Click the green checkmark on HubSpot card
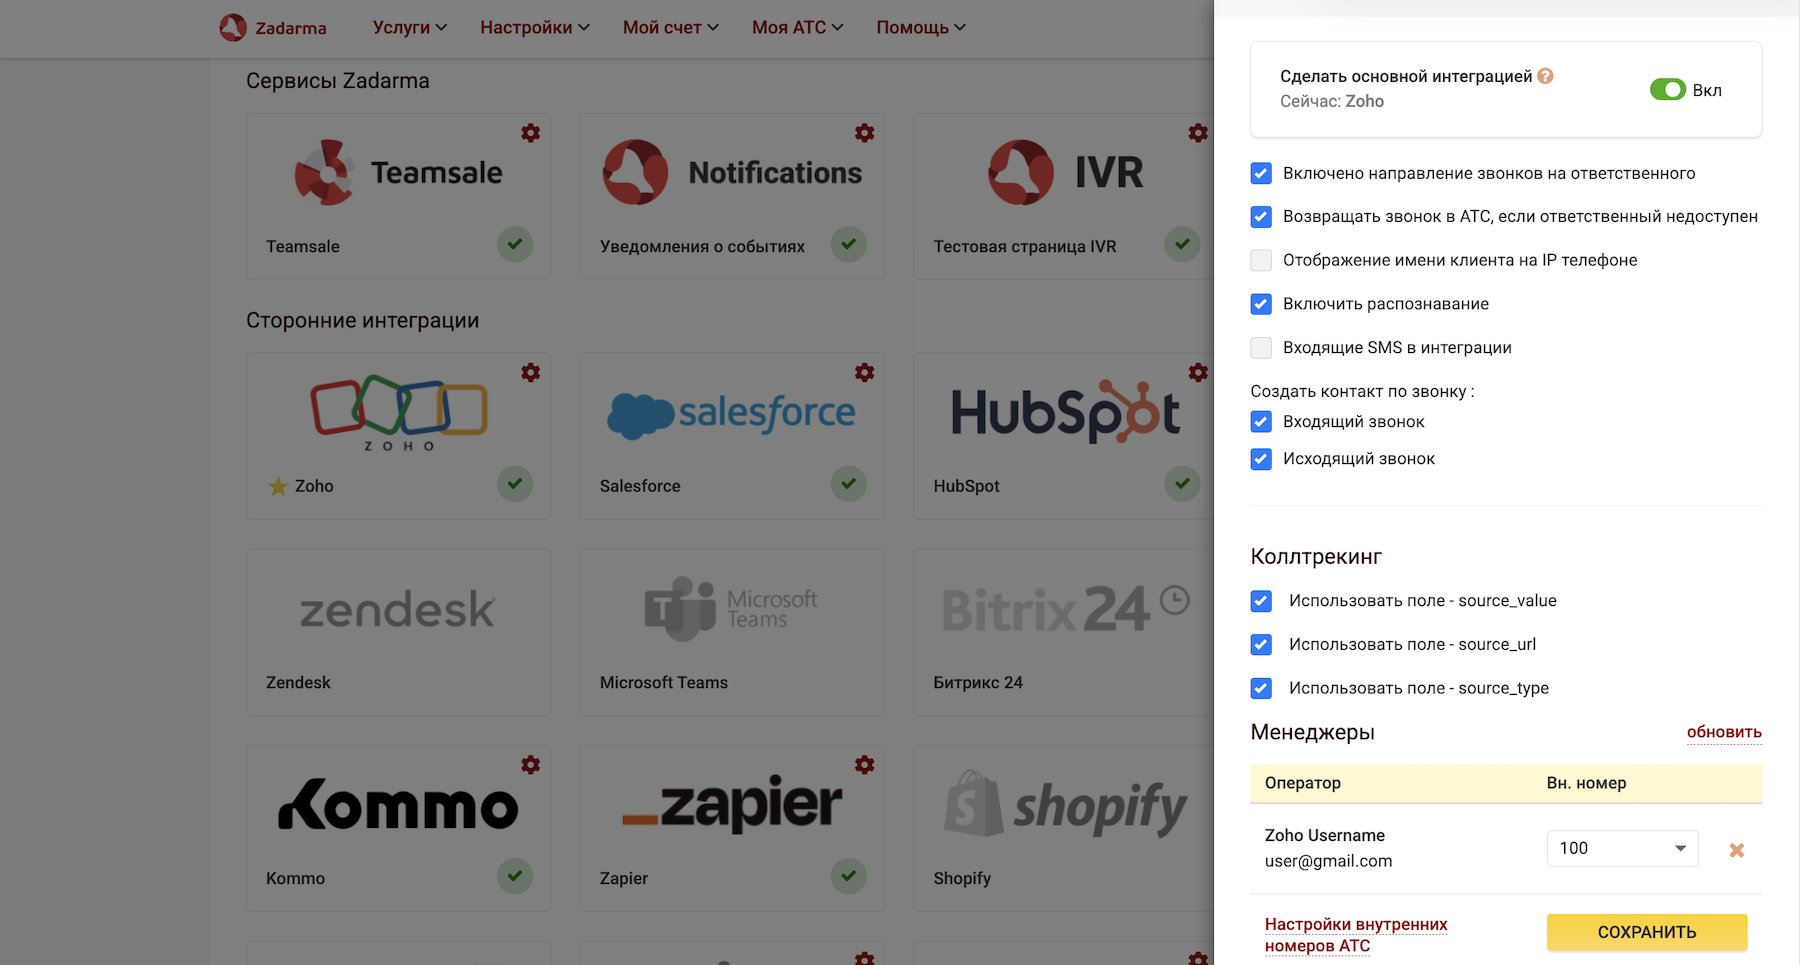The width and height of the screenshot is (1800, 965). click(1182, 484)
